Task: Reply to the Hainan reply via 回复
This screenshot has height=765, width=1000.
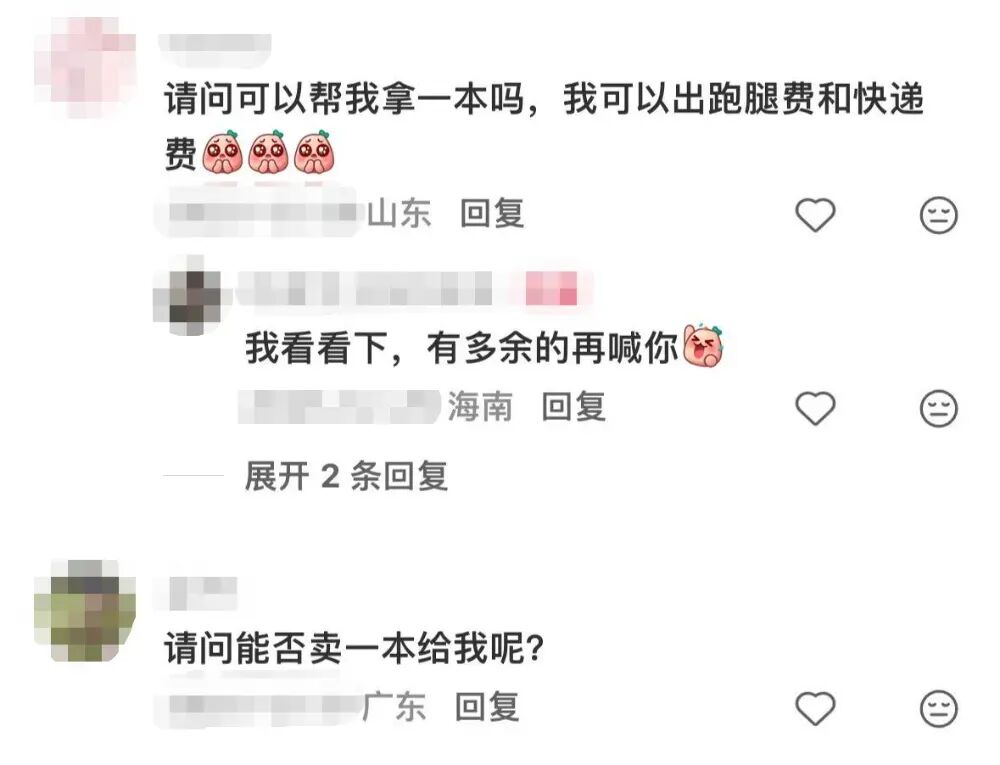Action: [x=573, y=407]
